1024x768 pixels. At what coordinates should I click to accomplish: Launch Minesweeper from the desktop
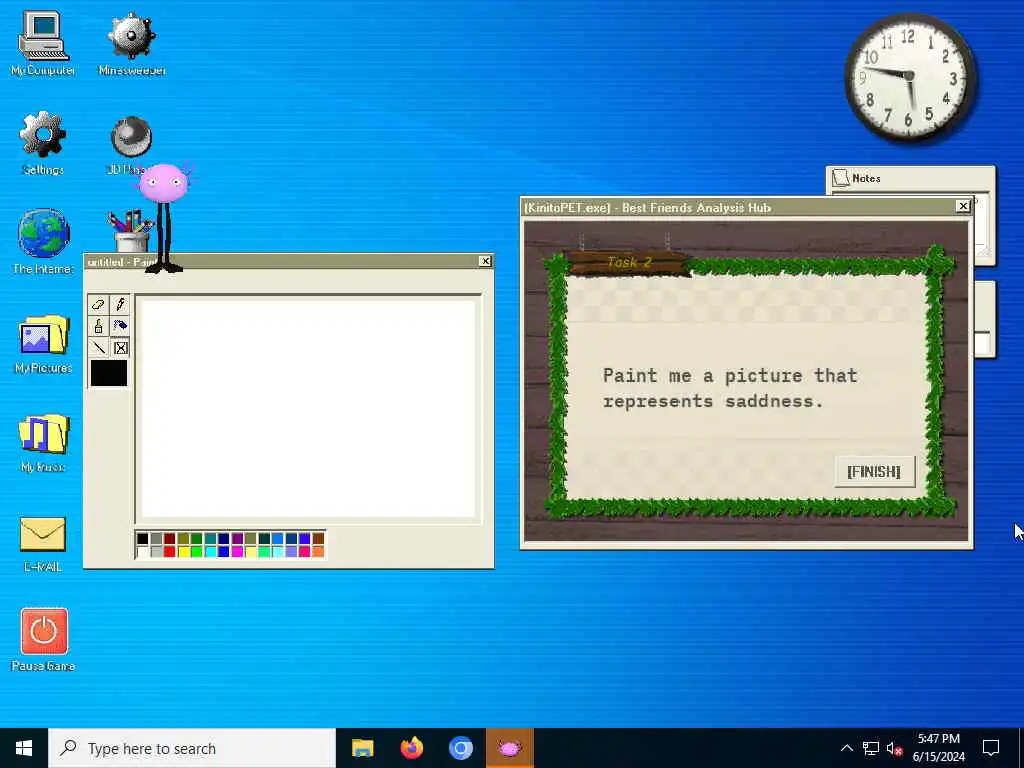[131, 43]
